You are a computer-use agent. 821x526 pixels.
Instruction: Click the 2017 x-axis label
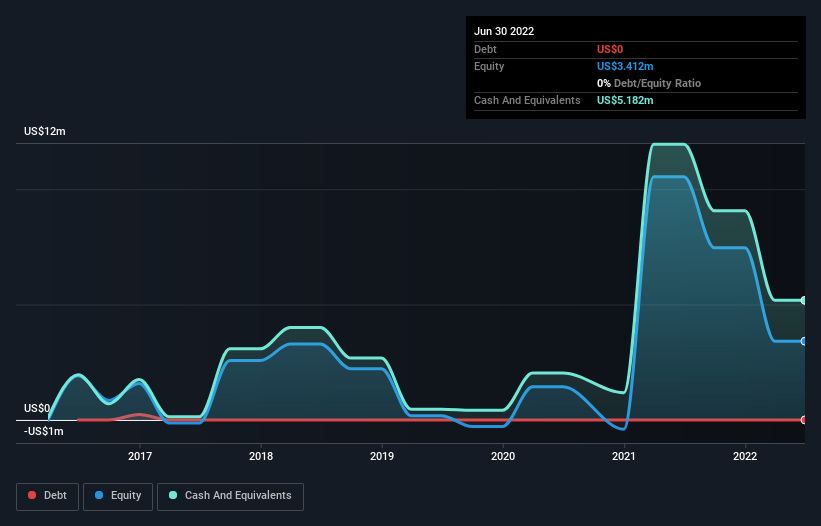(140, 456)
